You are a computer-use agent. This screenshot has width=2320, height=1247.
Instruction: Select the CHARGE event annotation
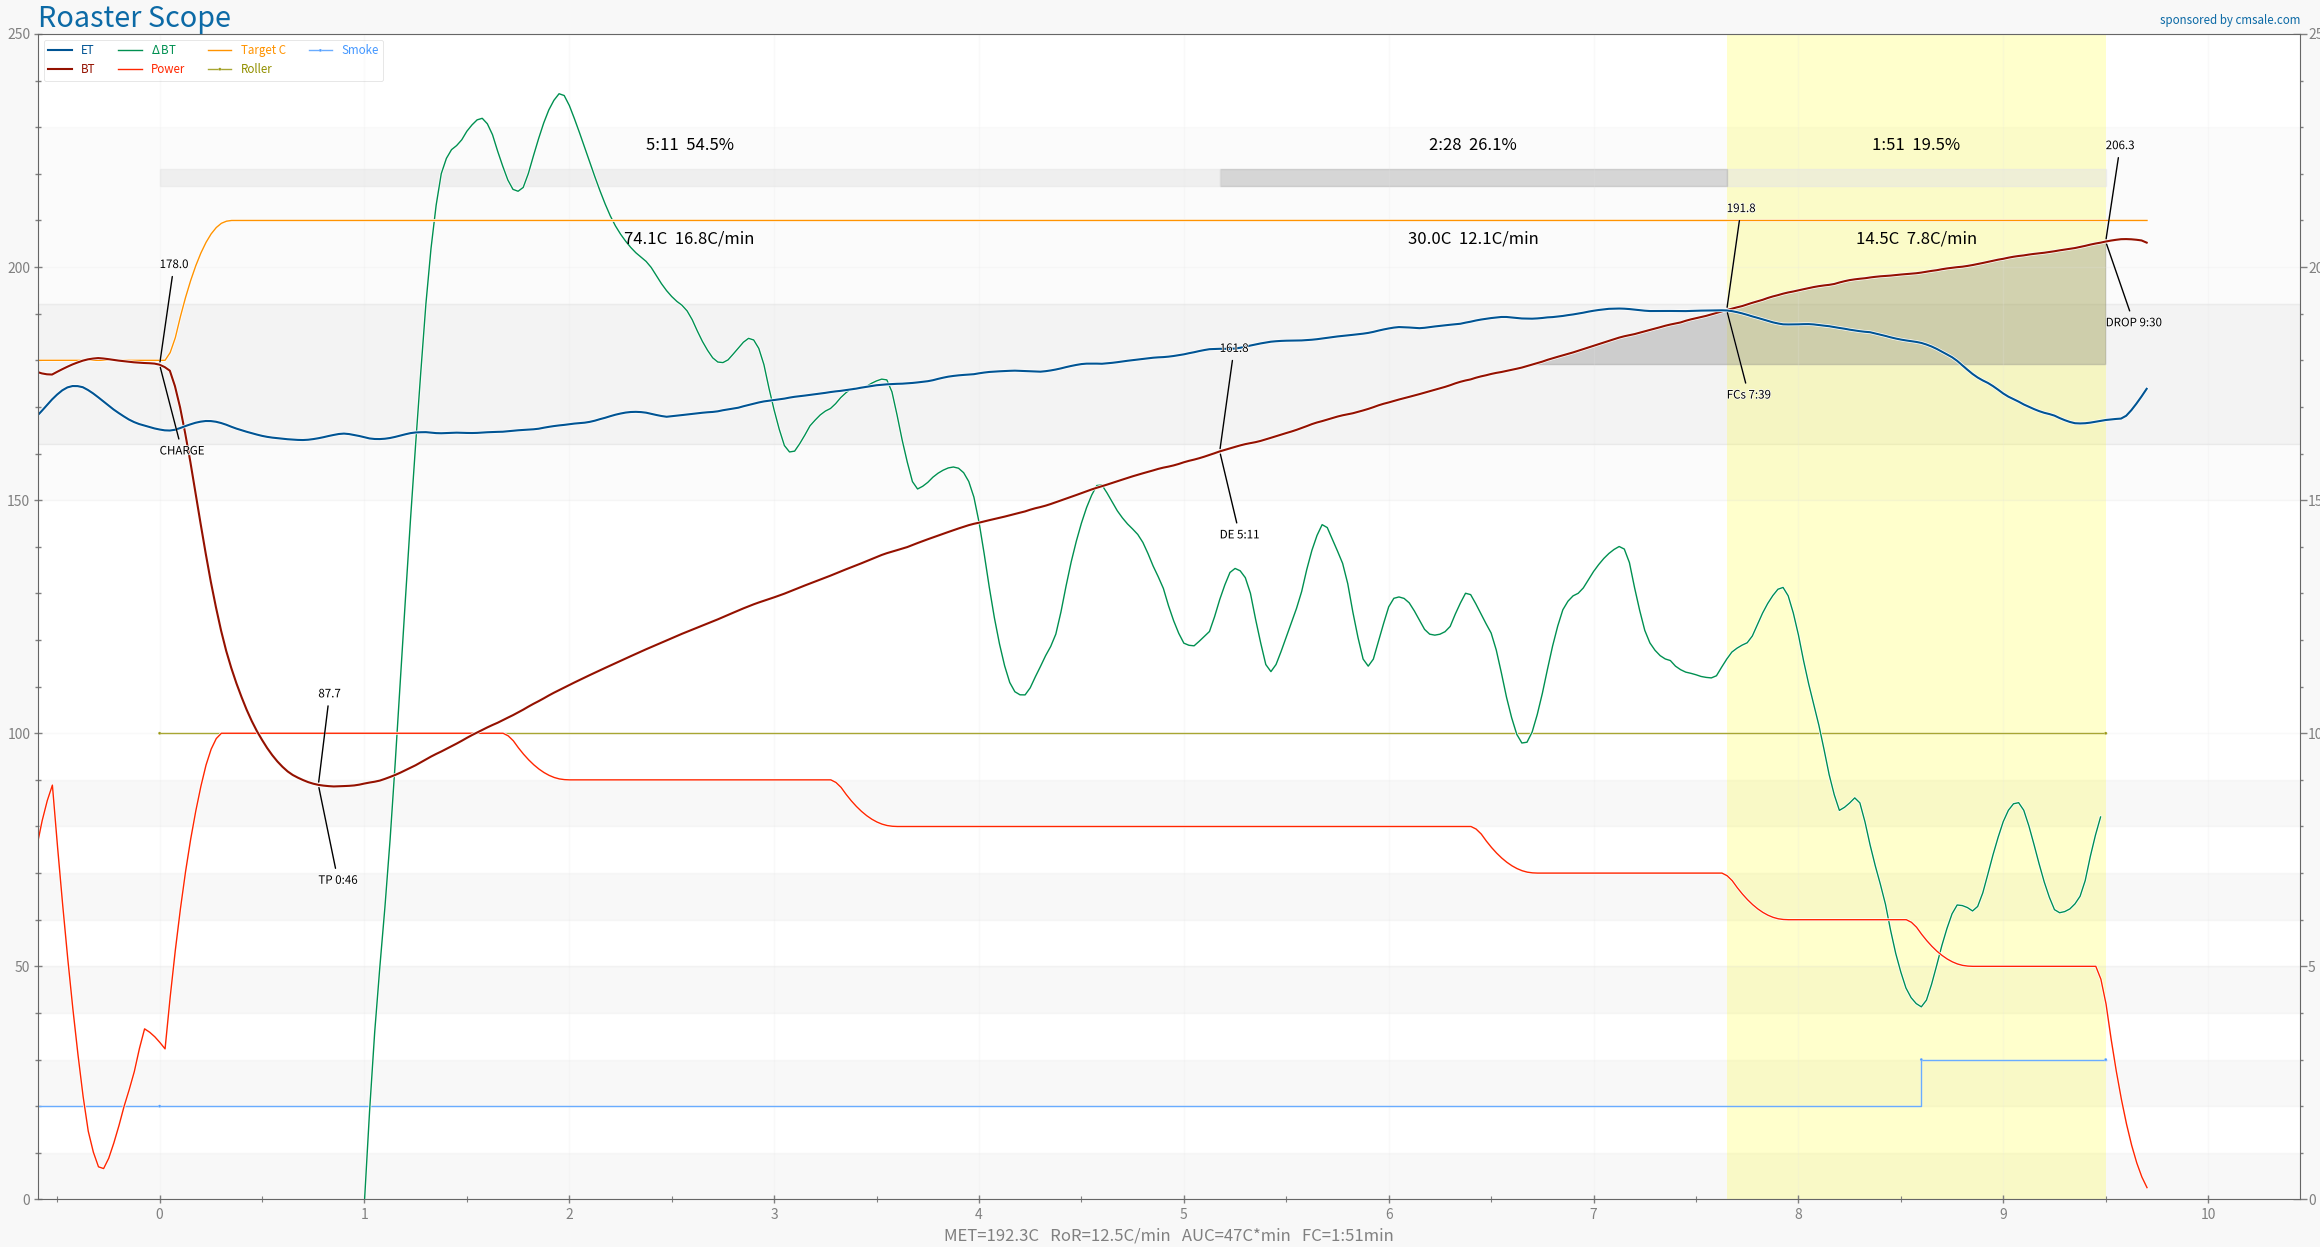coord(181,451)
